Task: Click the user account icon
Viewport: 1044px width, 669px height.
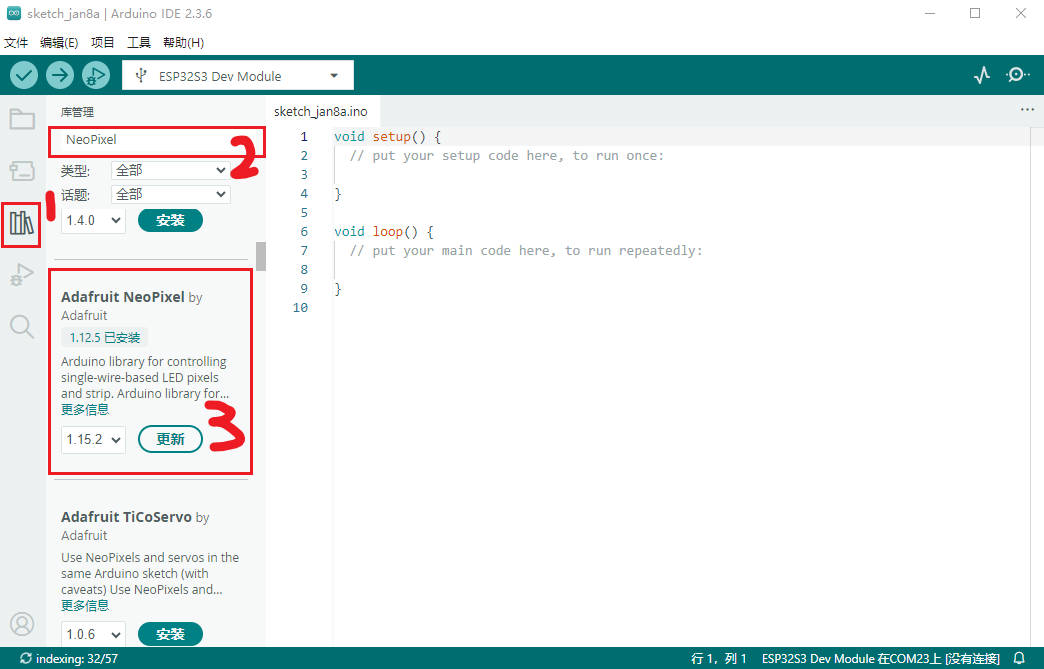Action: tap(22, 624)
